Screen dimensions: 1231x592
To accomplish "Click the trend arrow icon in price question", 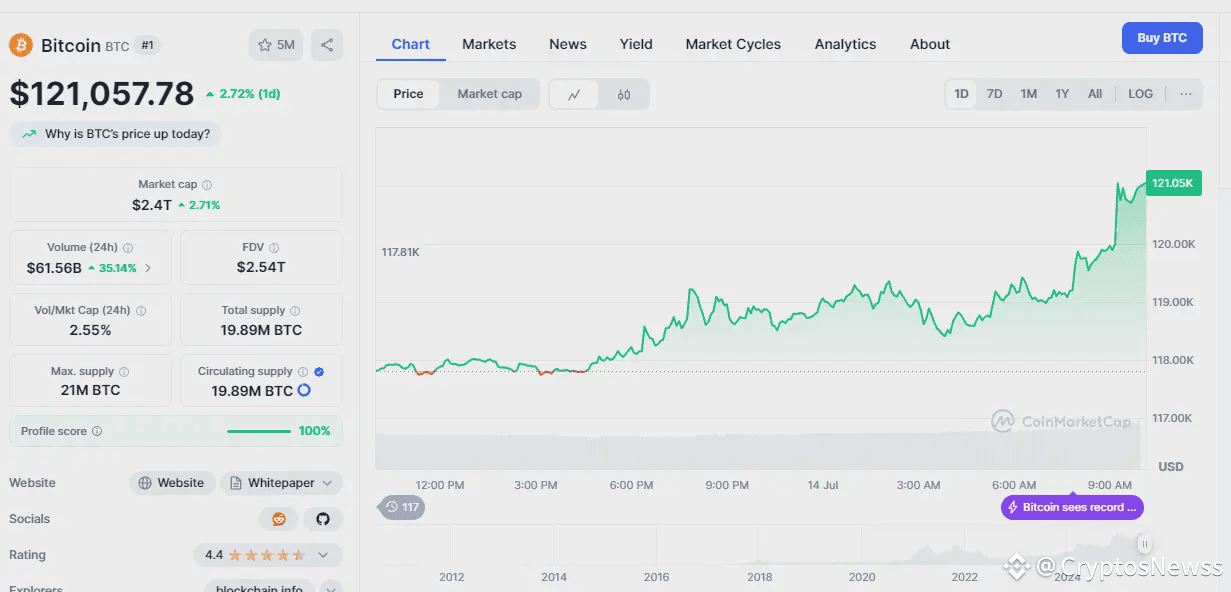I will (x=29, y=134).
